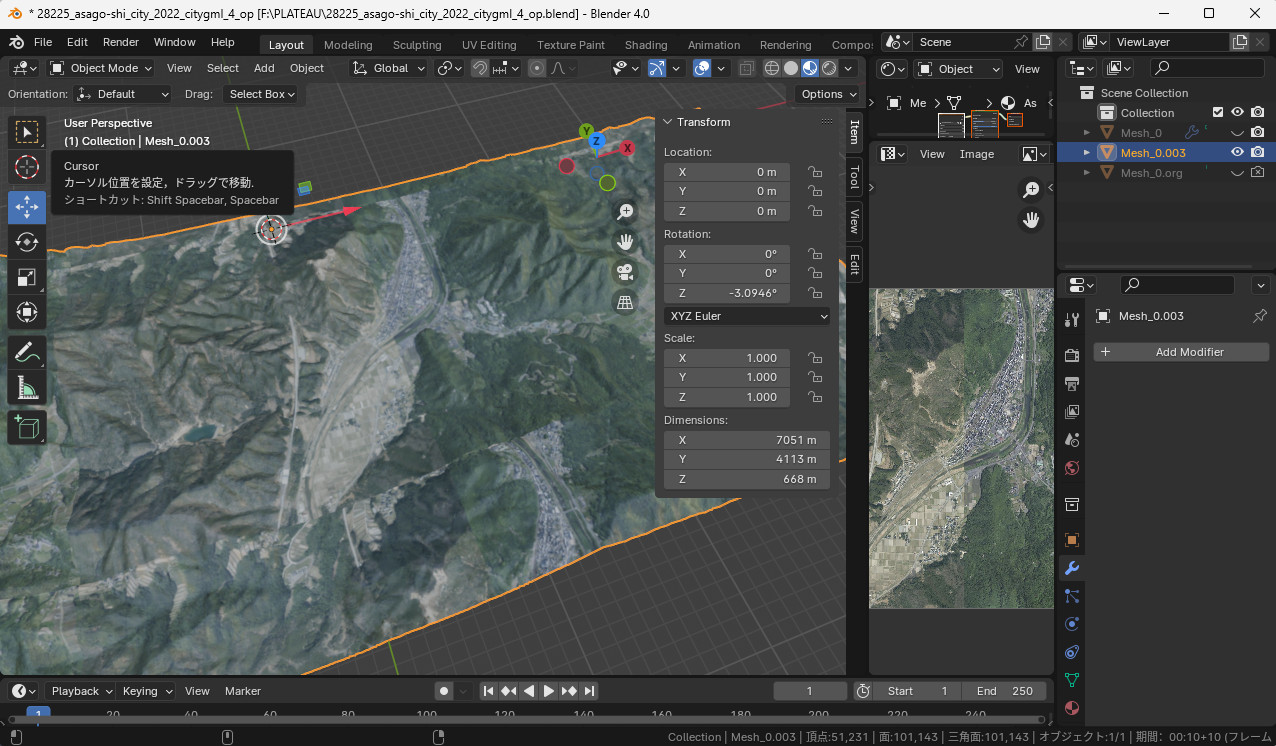Select the Measure tool
This screenshot has width=1276, height=746.
(x=27, y=387)
